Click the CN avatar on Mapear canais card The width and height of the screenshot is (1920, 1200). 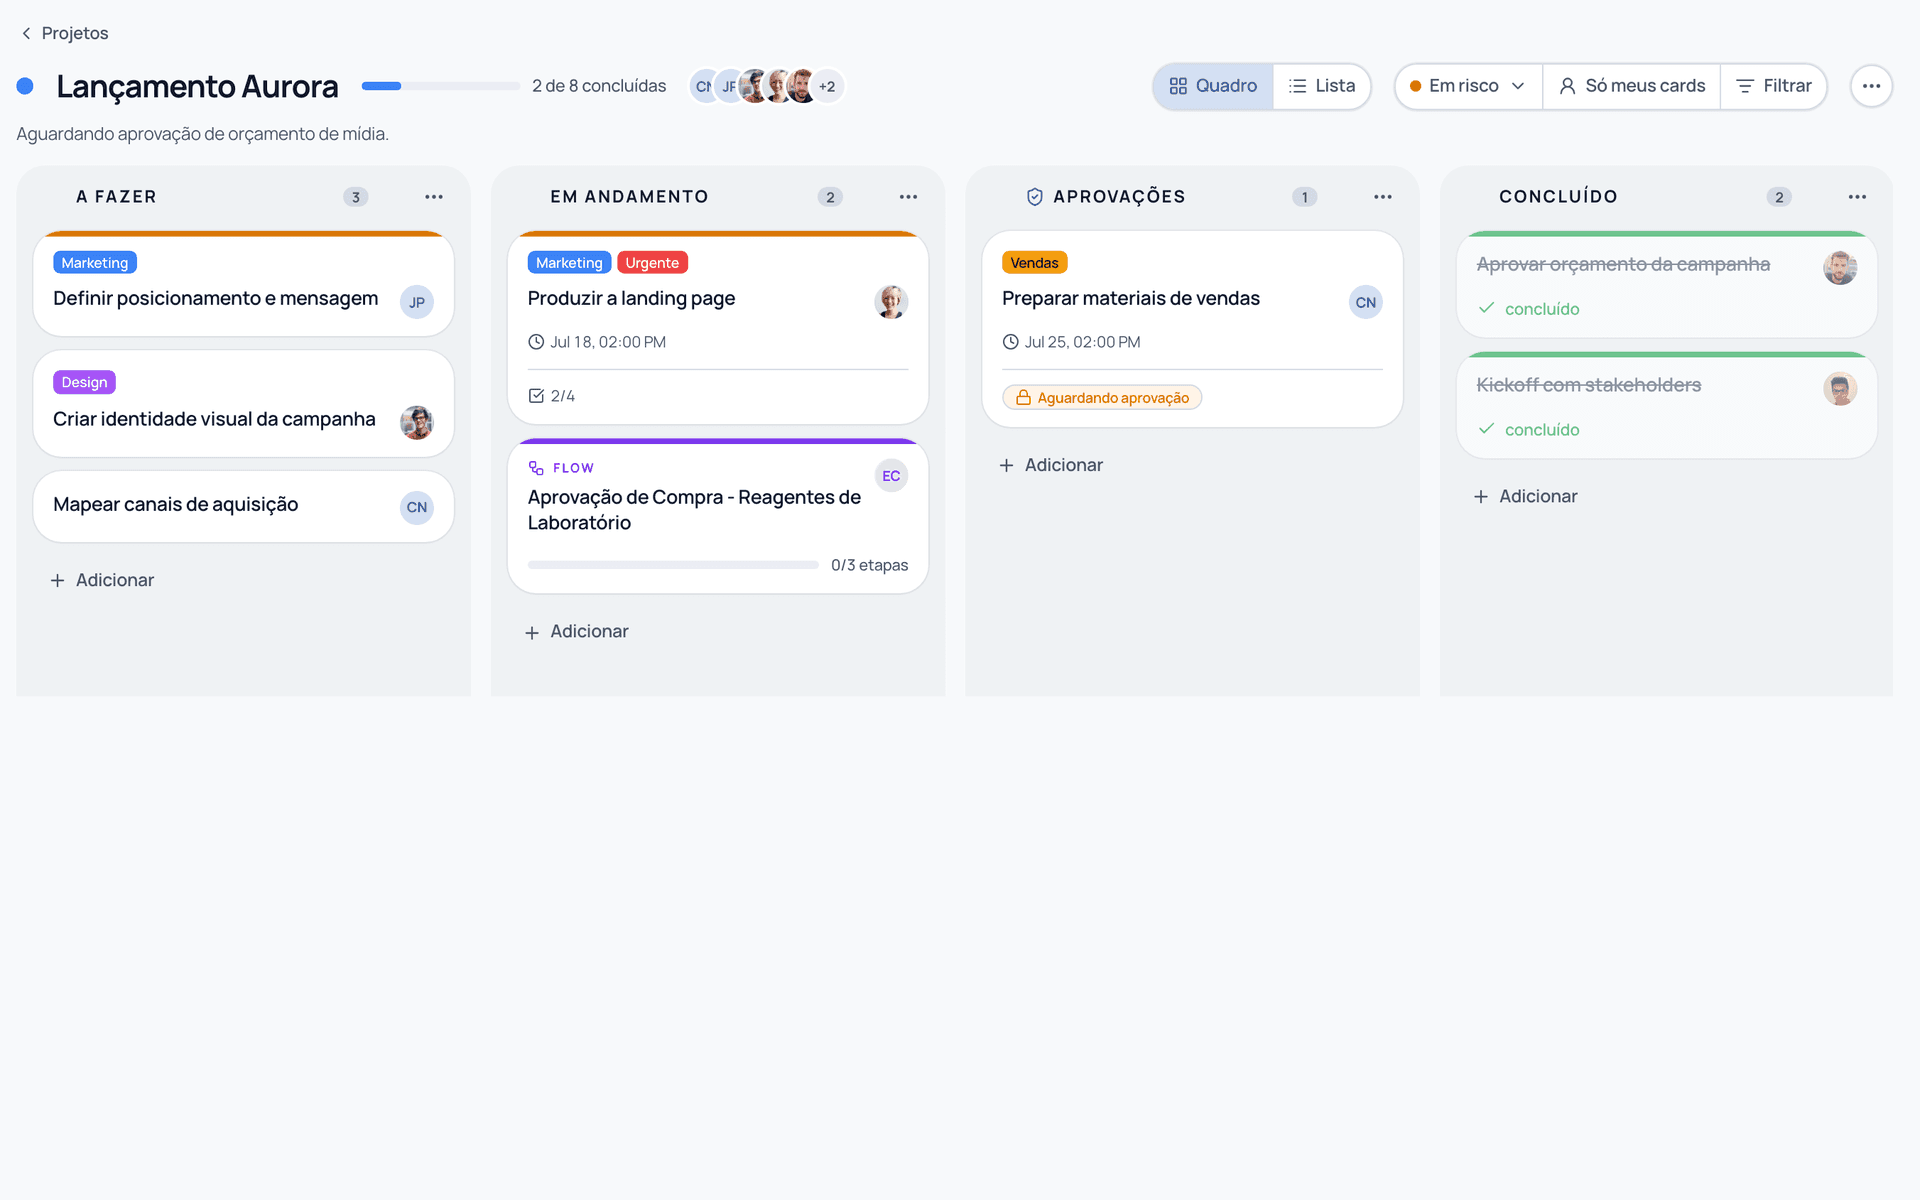pyautogui.click(x=417, y=507)
